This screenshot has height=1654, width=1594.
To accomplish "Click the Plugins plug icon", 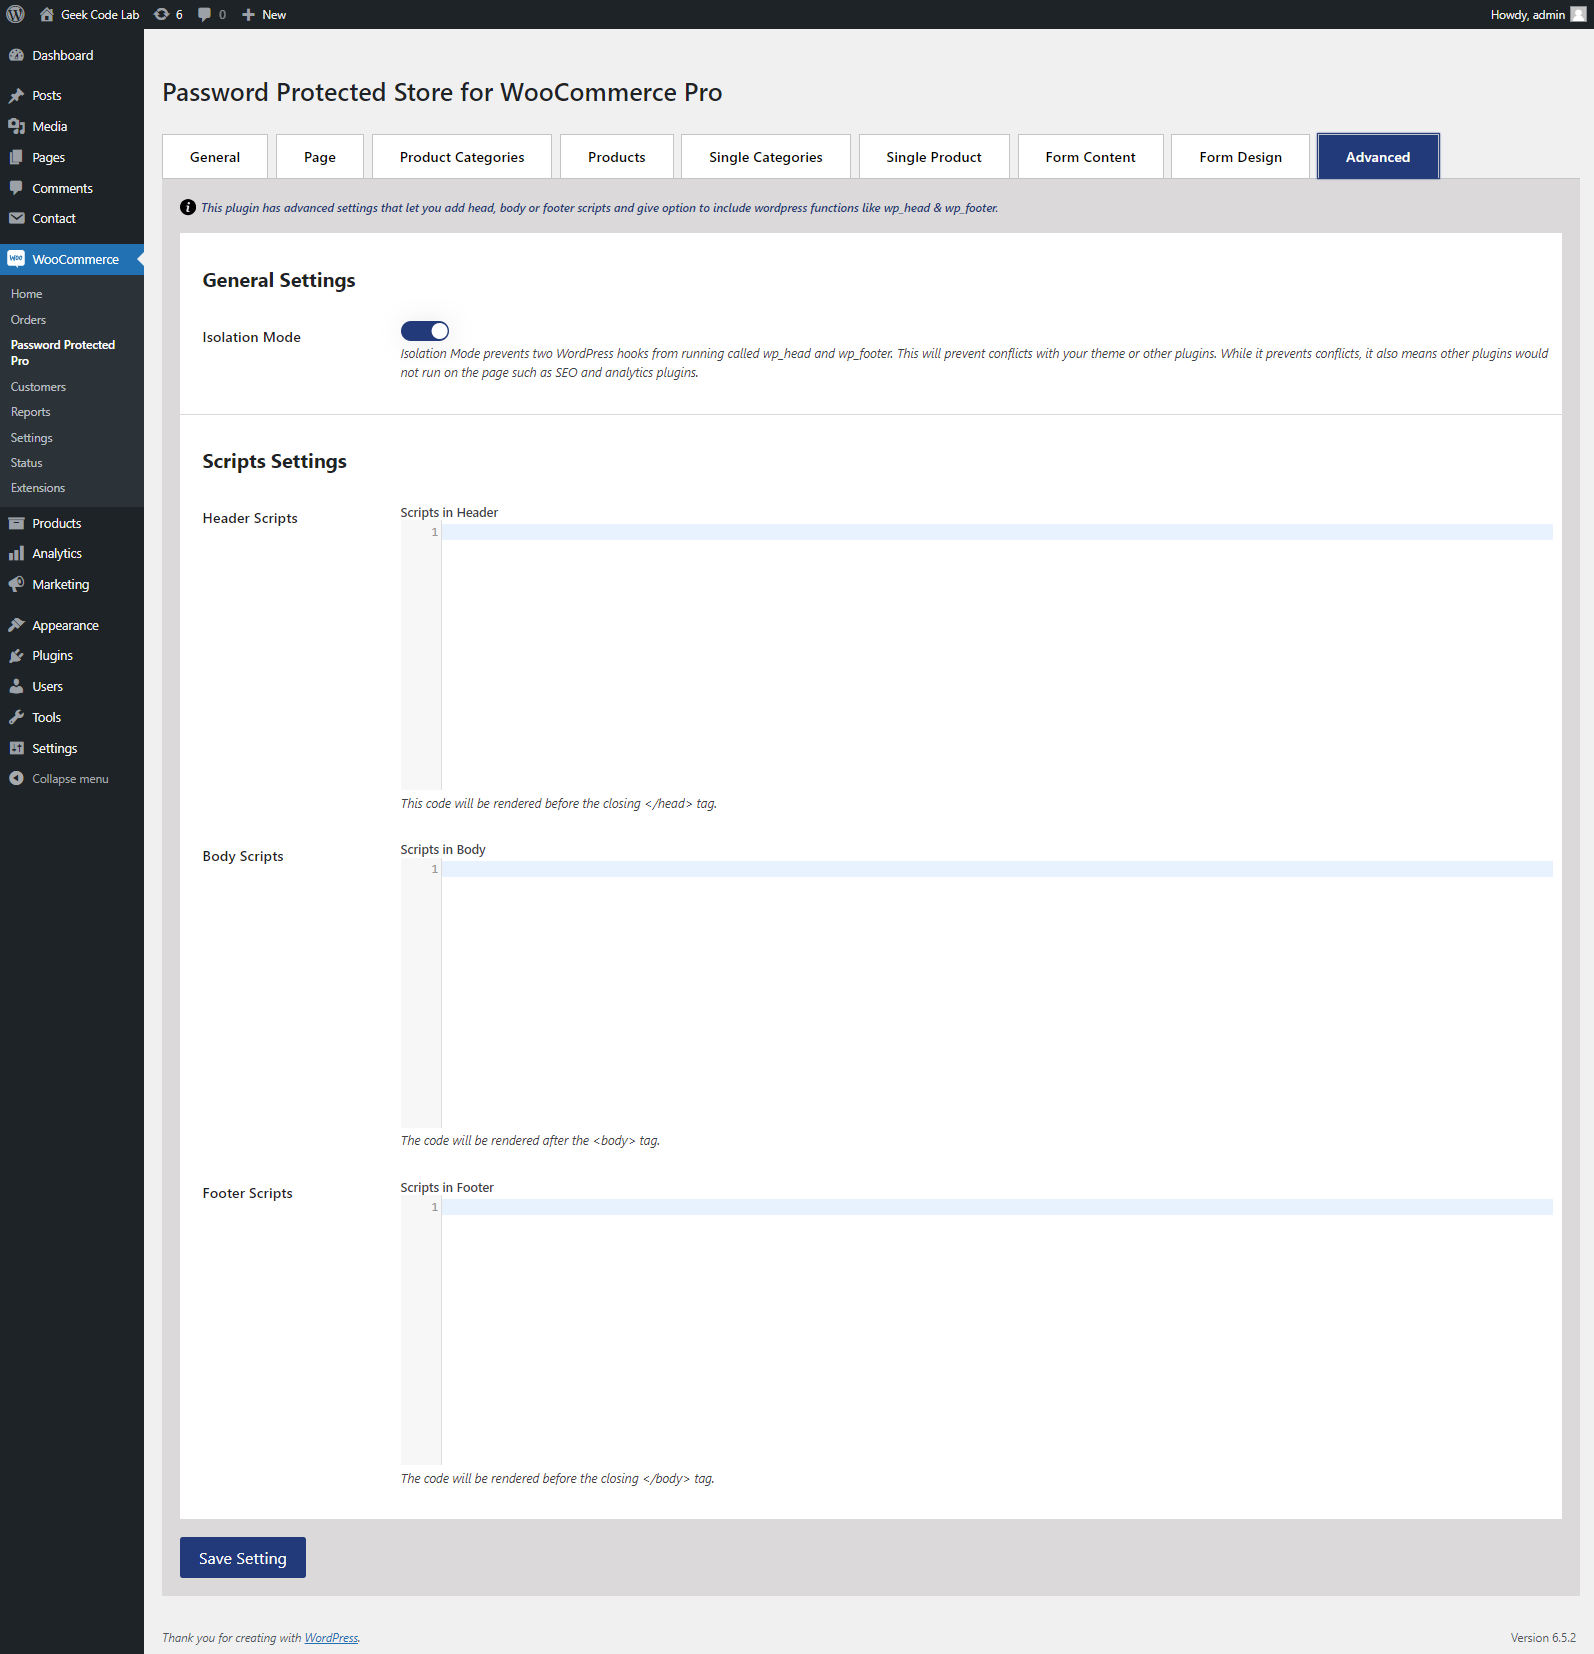I will pos(16,655).
